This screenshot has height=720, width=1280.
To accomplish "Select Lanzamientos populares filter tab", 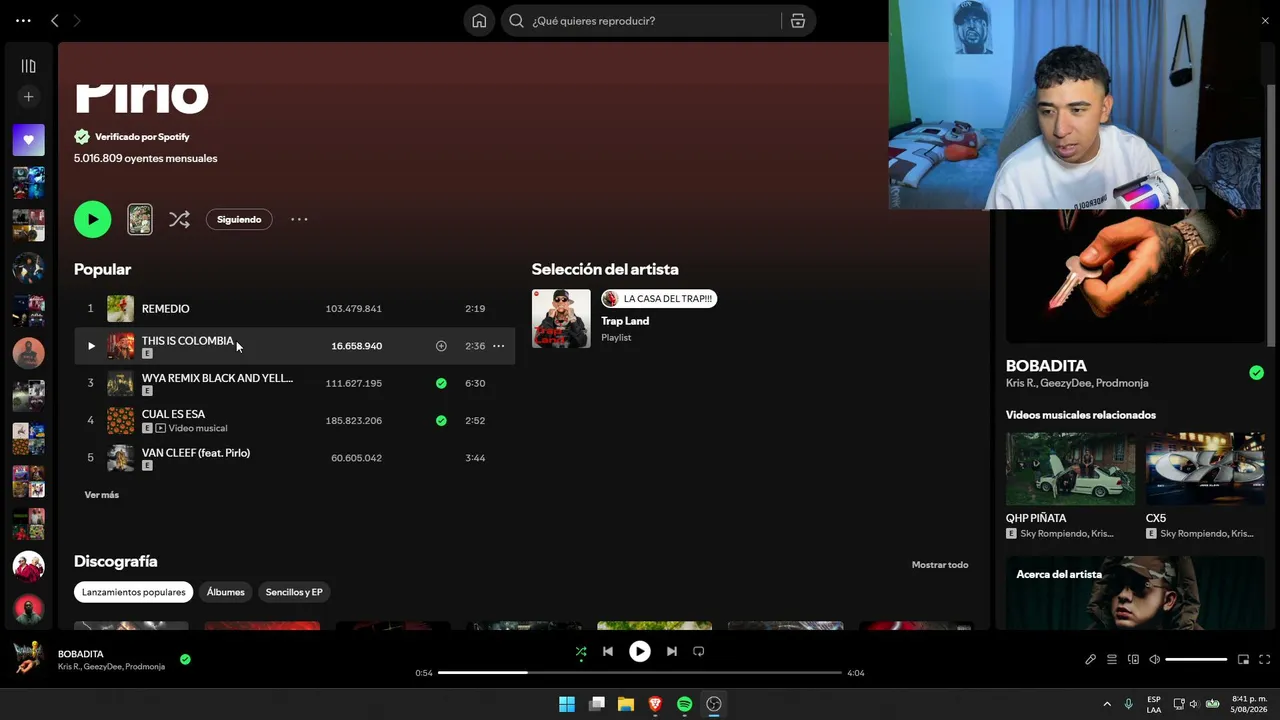I will [x=134, y=592].
